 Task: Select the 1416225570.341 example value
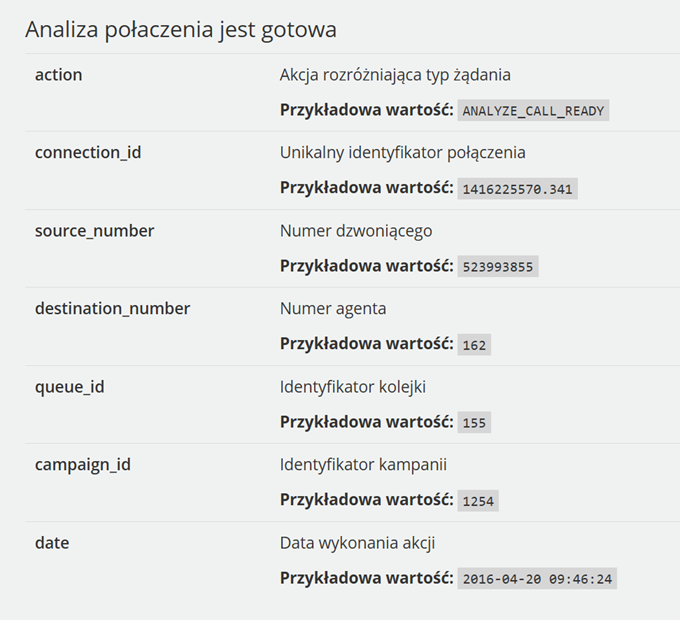point(518,189)
